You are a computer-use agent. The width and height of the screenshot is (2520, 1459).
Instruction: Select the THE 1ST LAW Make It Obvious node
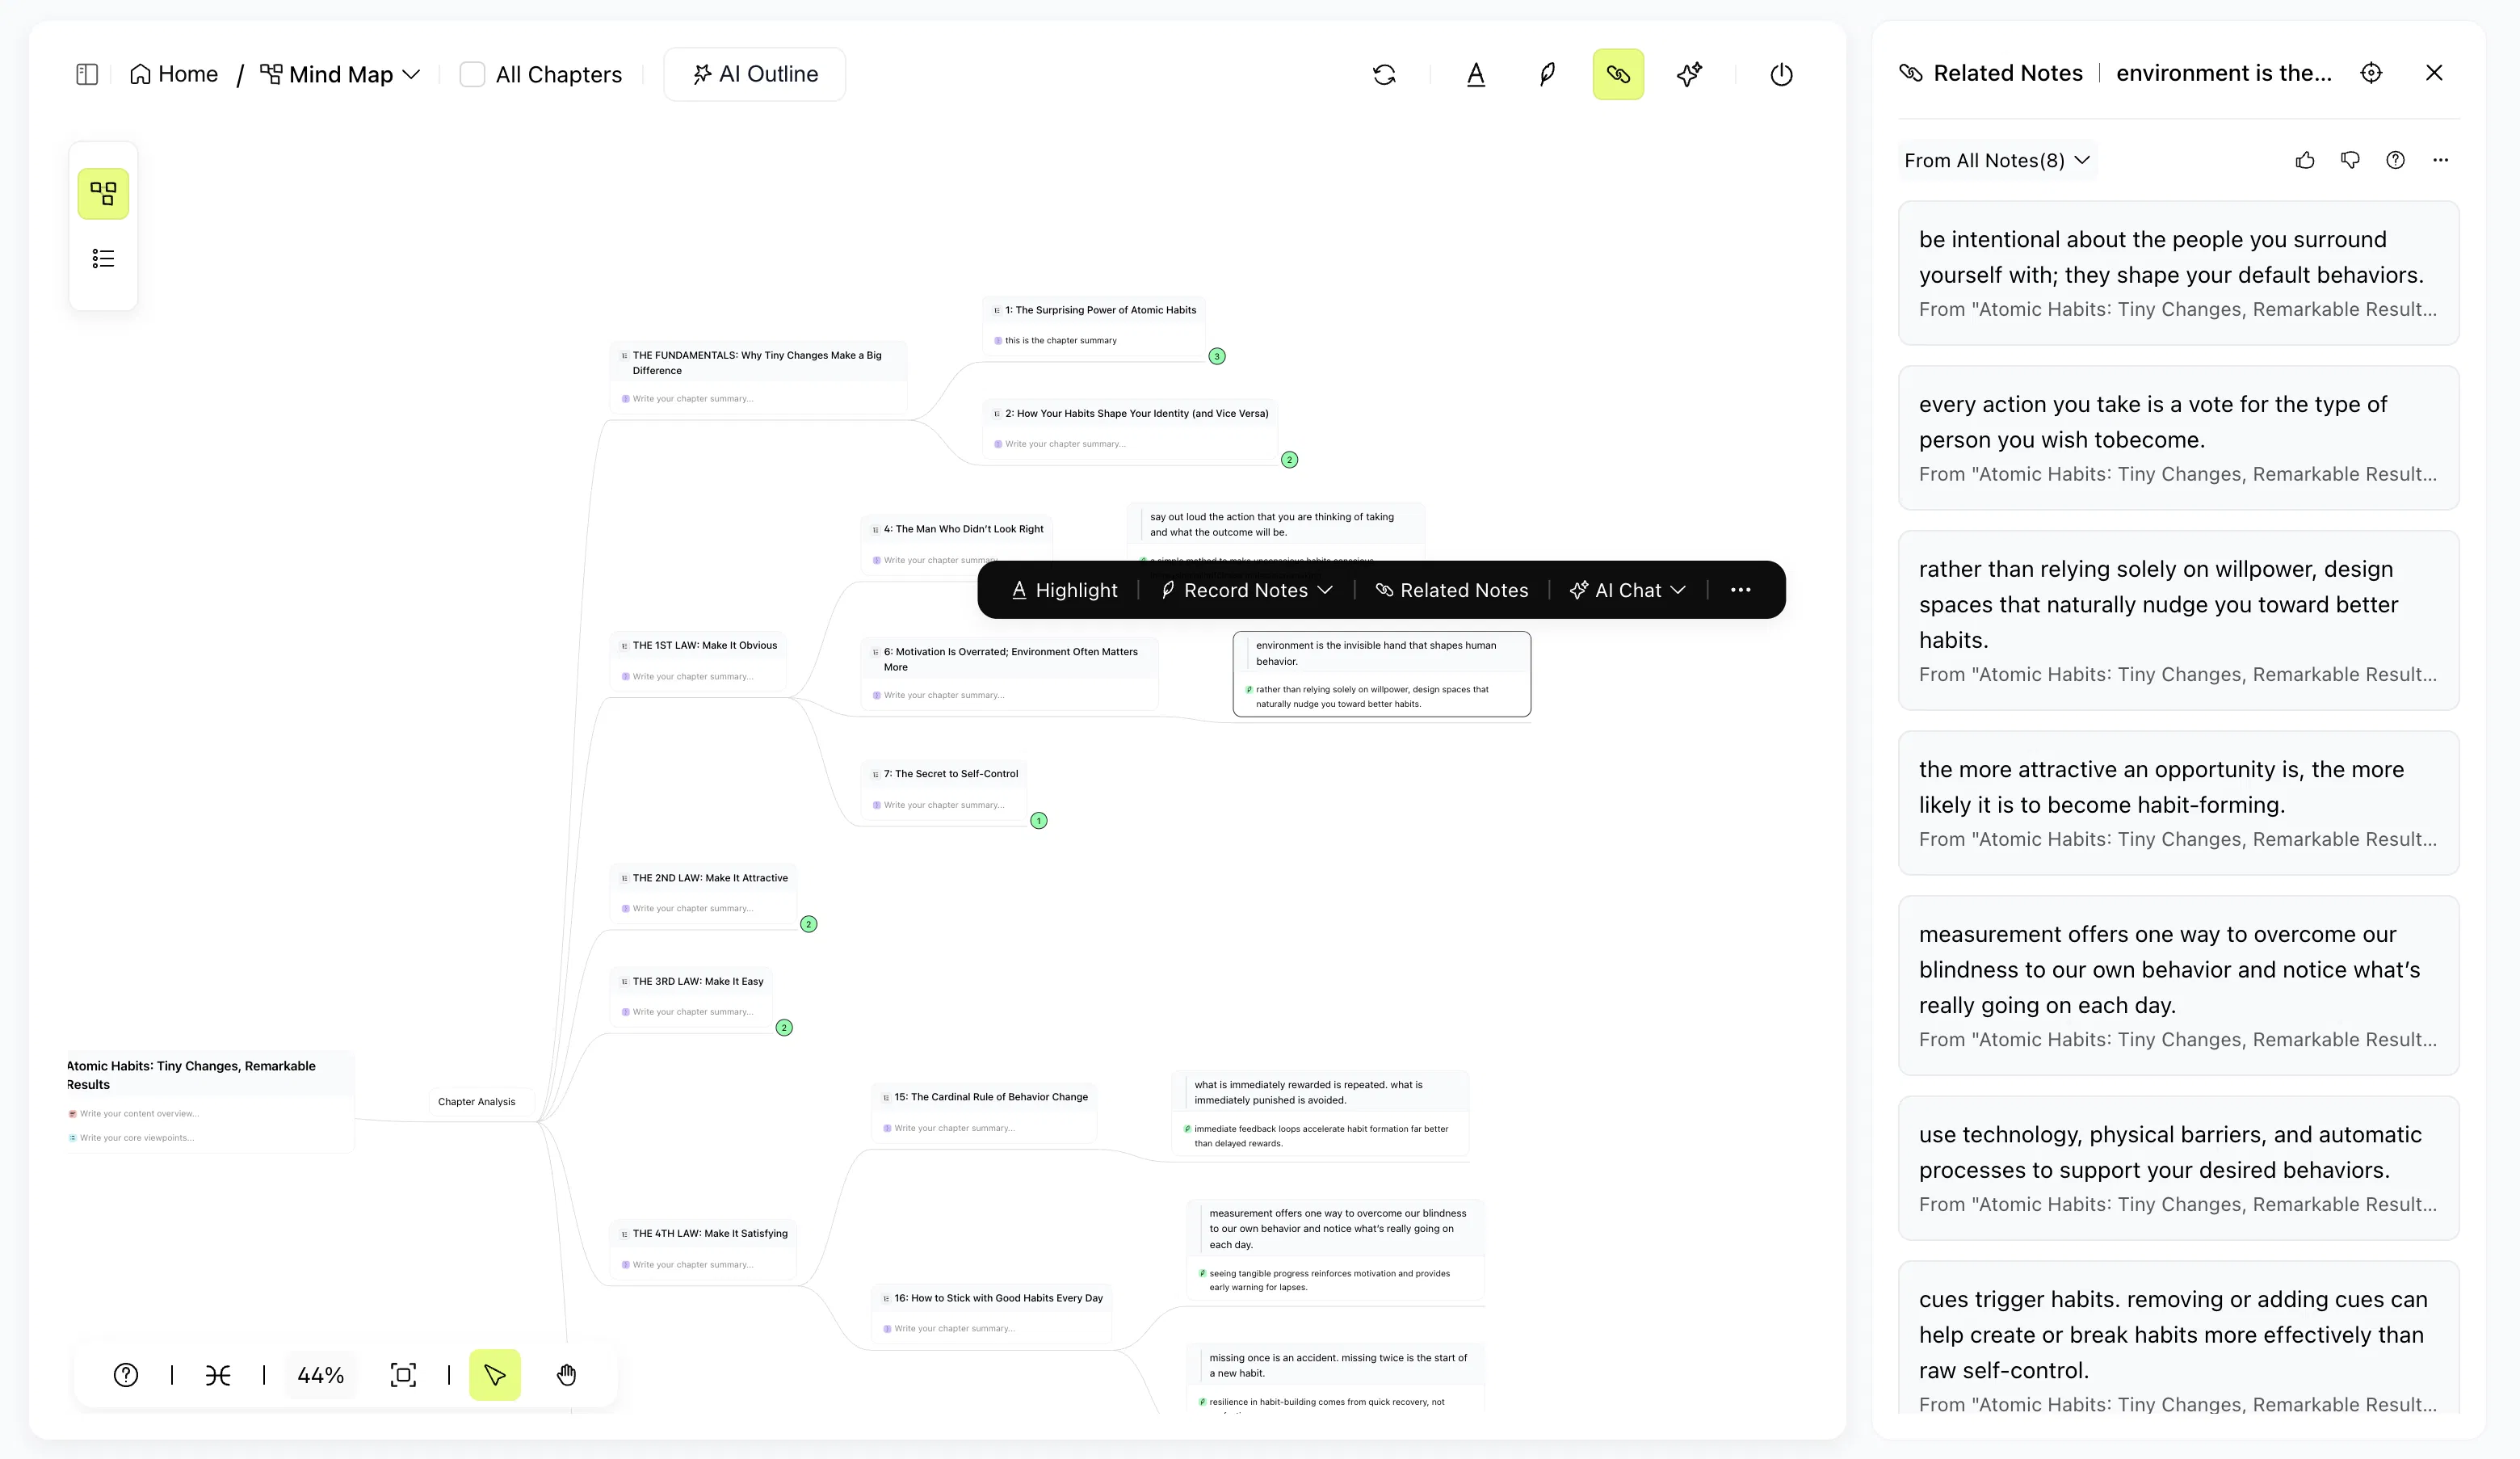coord(700,644)
